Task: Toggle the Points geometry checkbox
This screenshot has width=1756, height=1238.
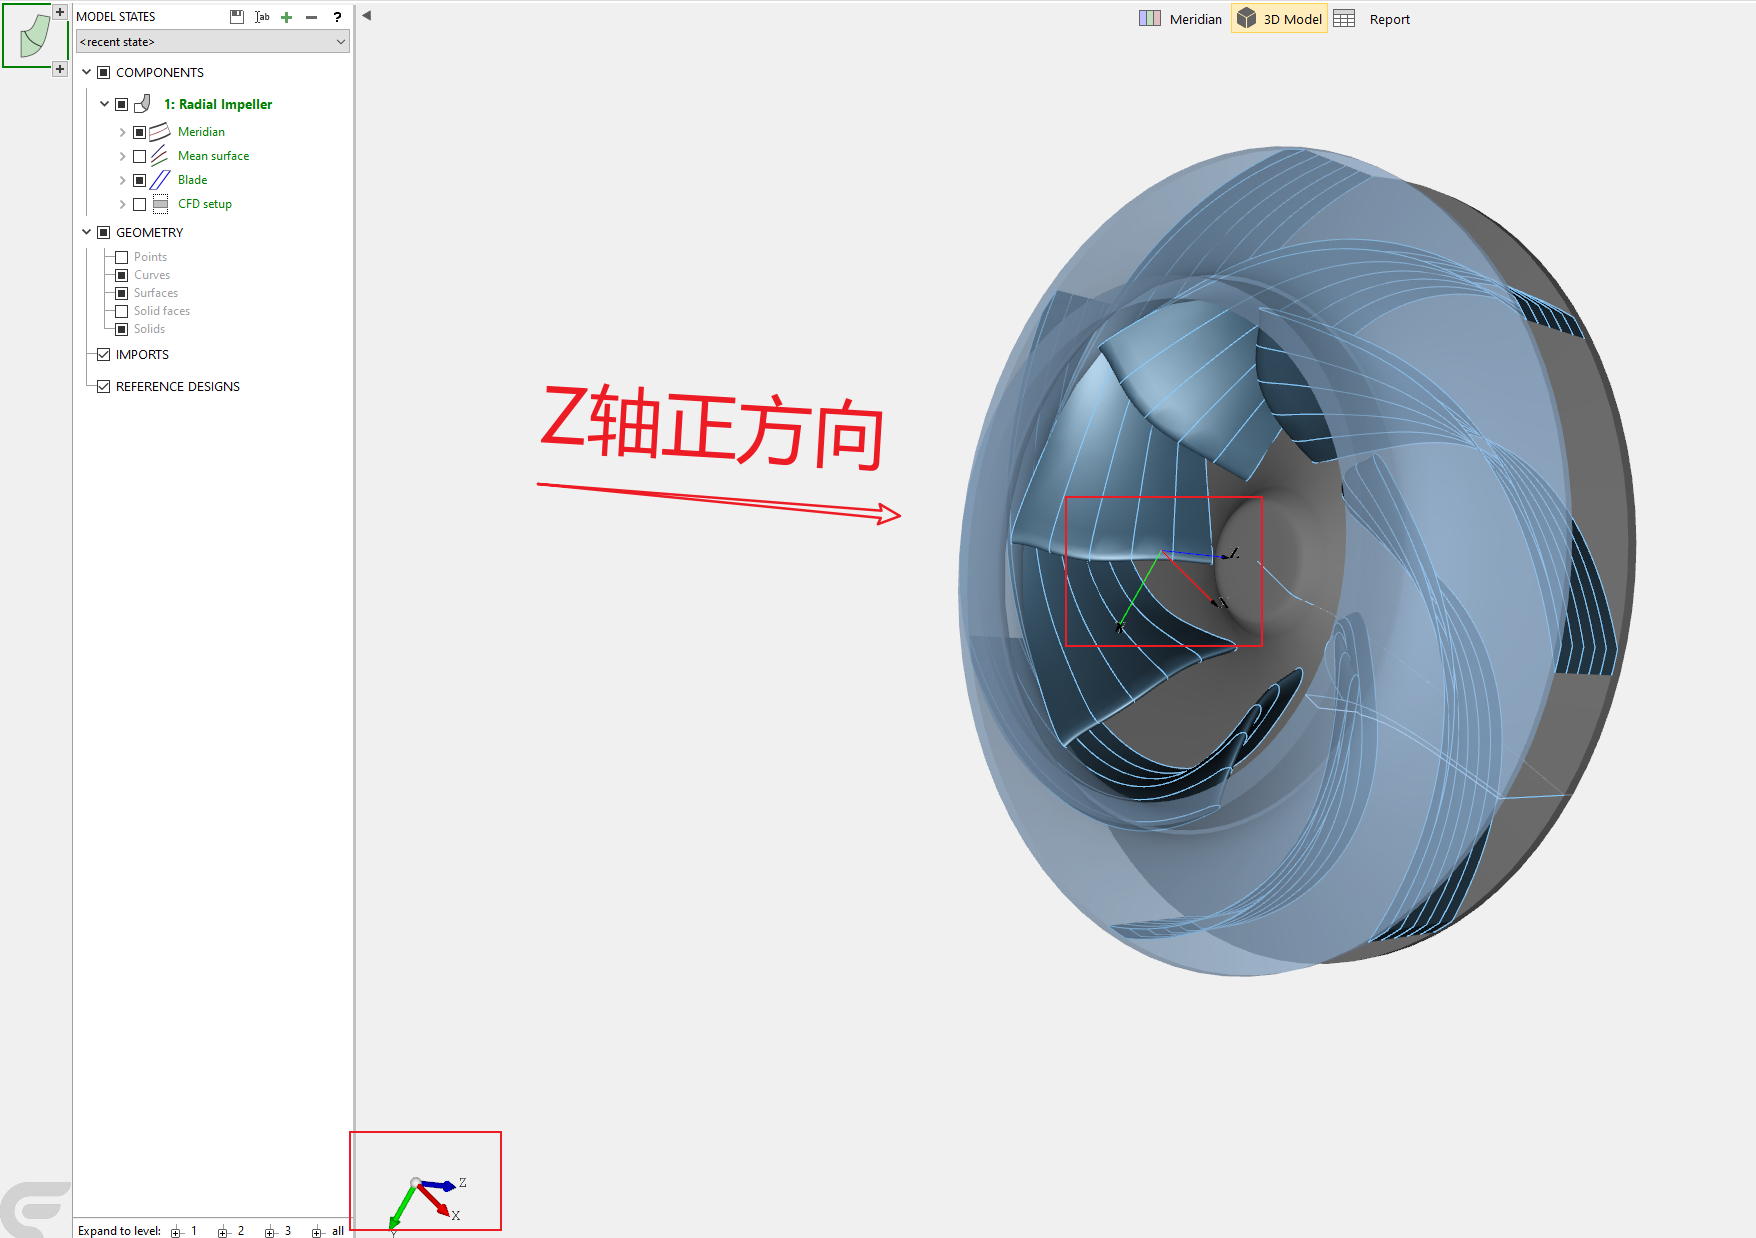Action: (121, 257)
